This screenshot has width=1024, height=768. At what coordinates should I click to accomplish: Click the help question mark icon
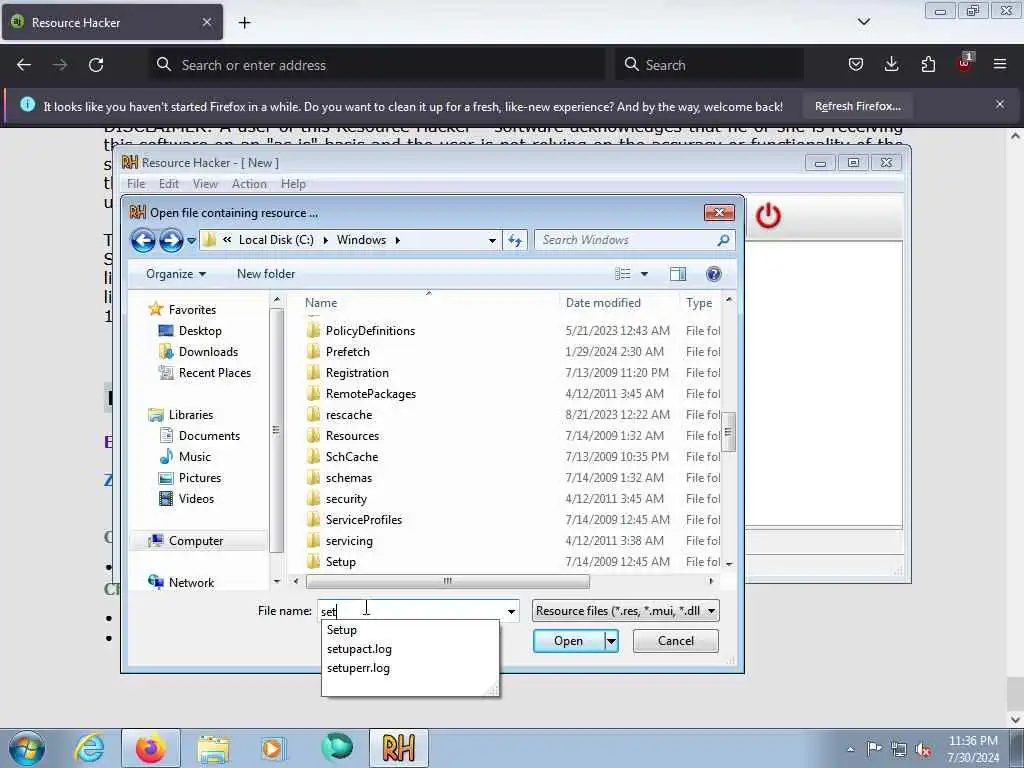(x=713, y=274)
